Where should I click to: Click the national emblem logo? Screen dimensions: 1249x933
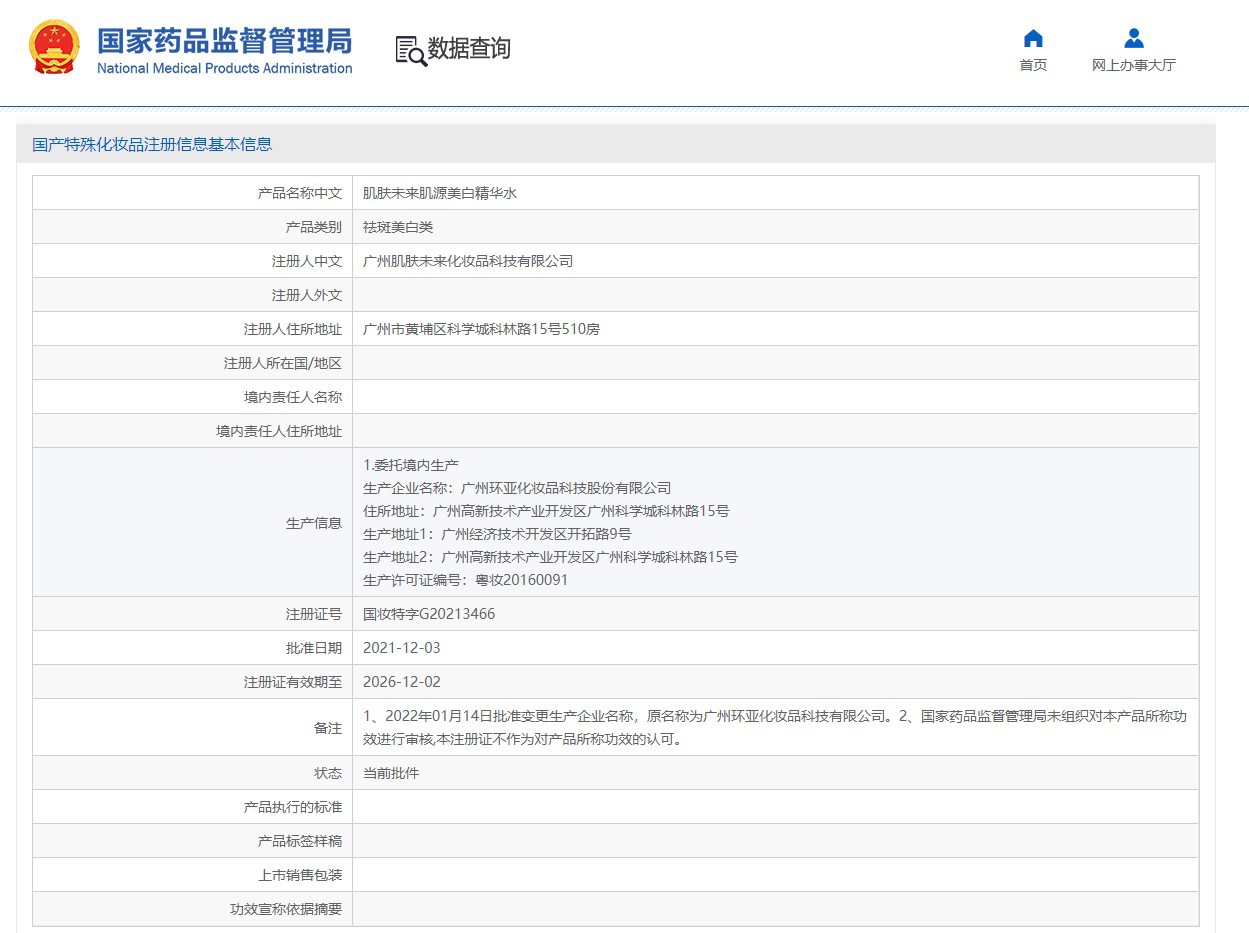coord(54,47)
